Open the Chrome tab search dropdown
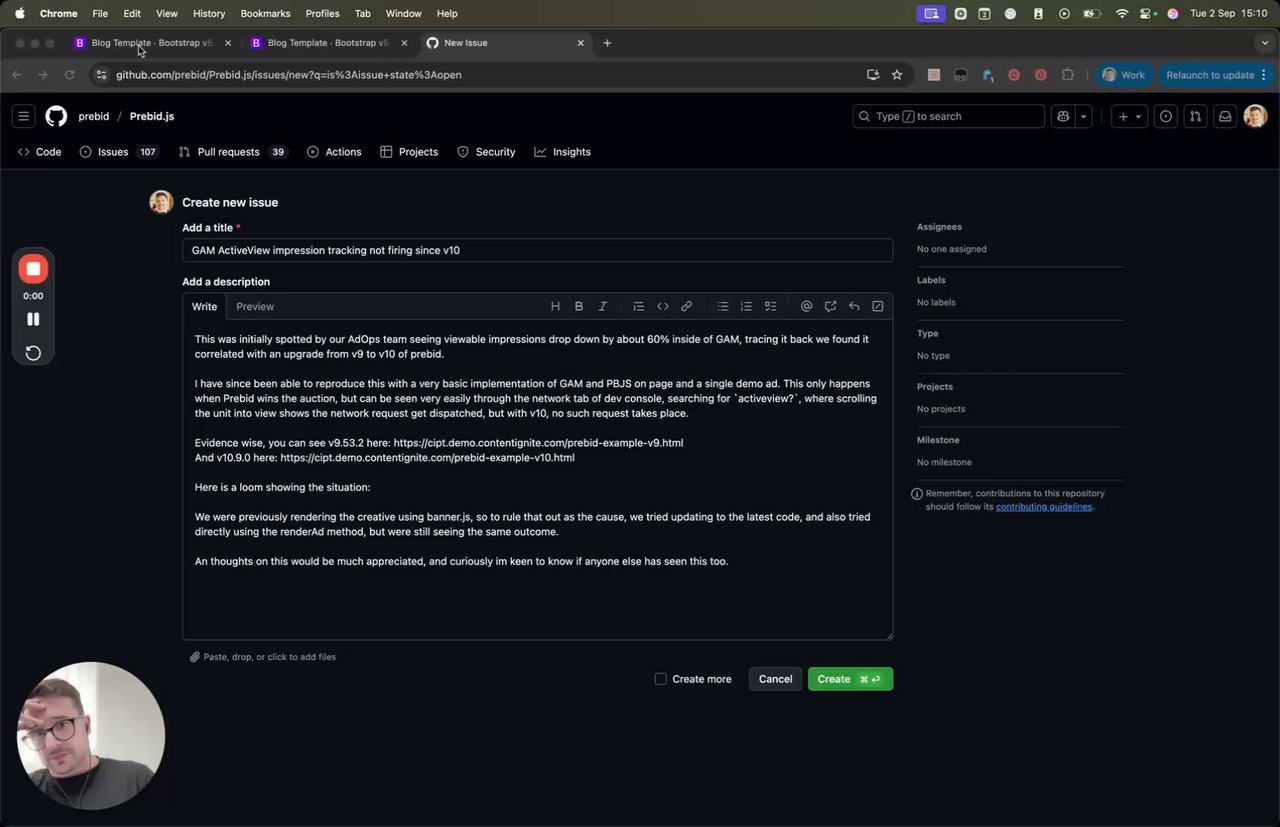The image size is (1280, 827). pyautogui.click(x=1265, y=43)
